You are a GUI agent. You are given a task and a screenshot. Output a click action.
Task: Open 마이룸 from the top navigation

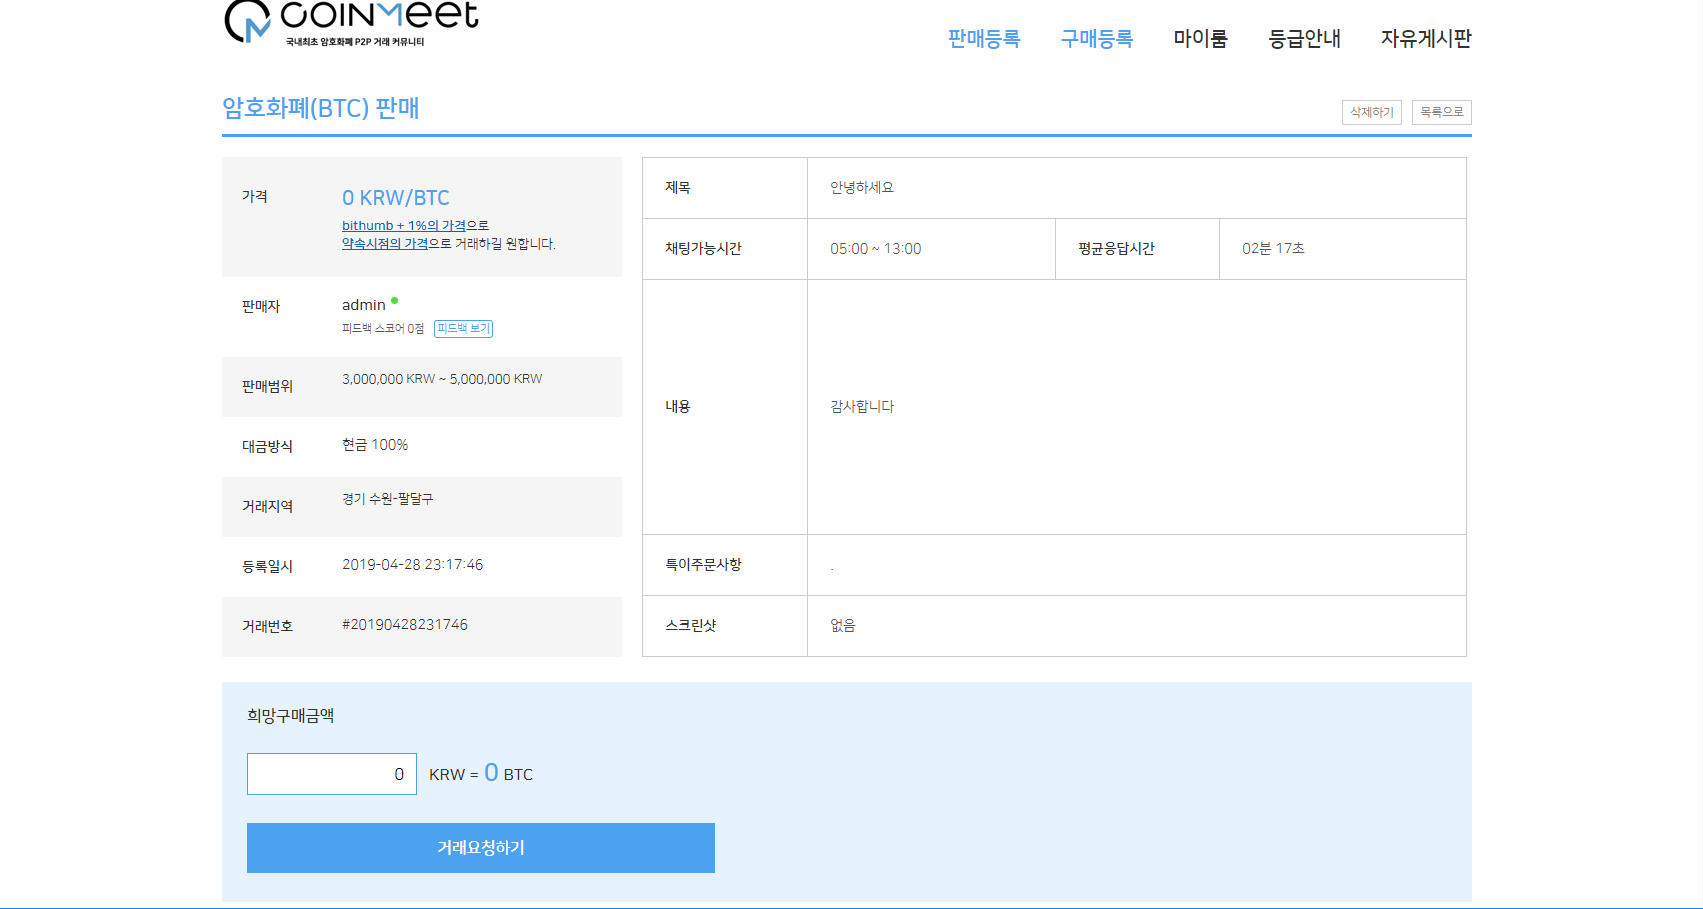[x=1200, y=39]
